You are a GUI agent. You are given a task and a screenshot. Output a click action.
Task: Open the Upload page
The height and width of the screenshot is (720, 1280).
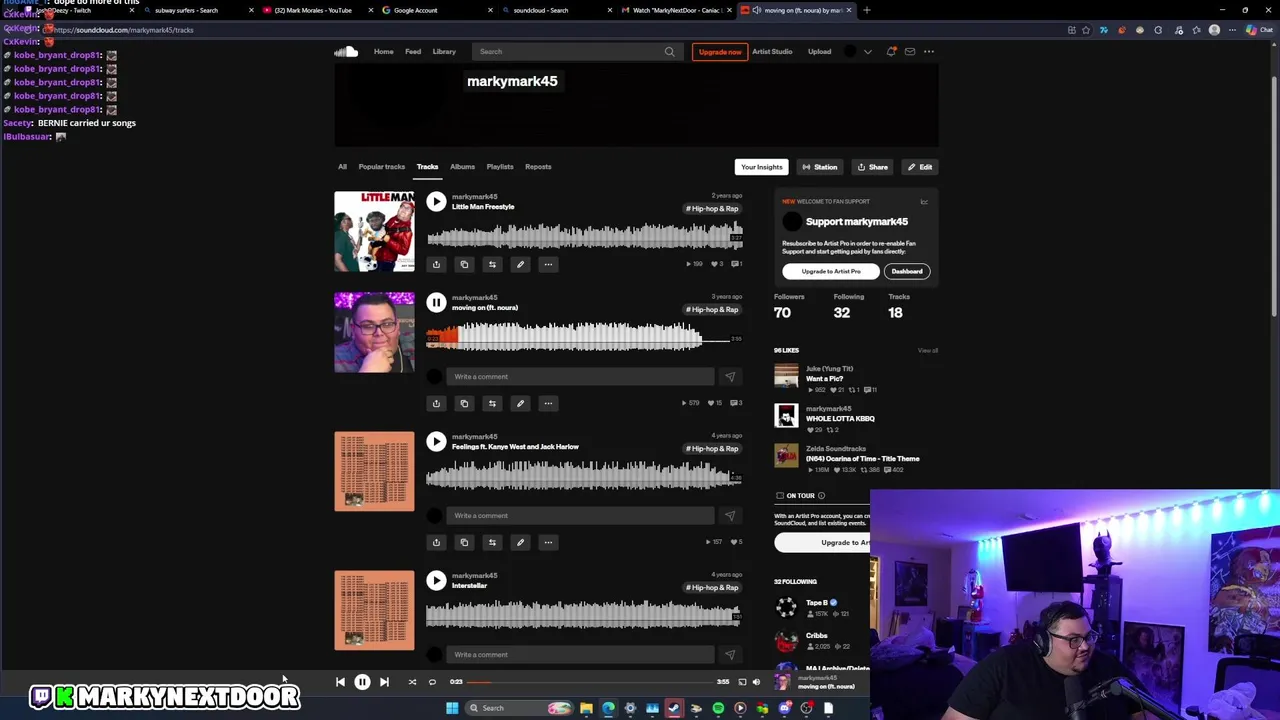coord(819,51)
